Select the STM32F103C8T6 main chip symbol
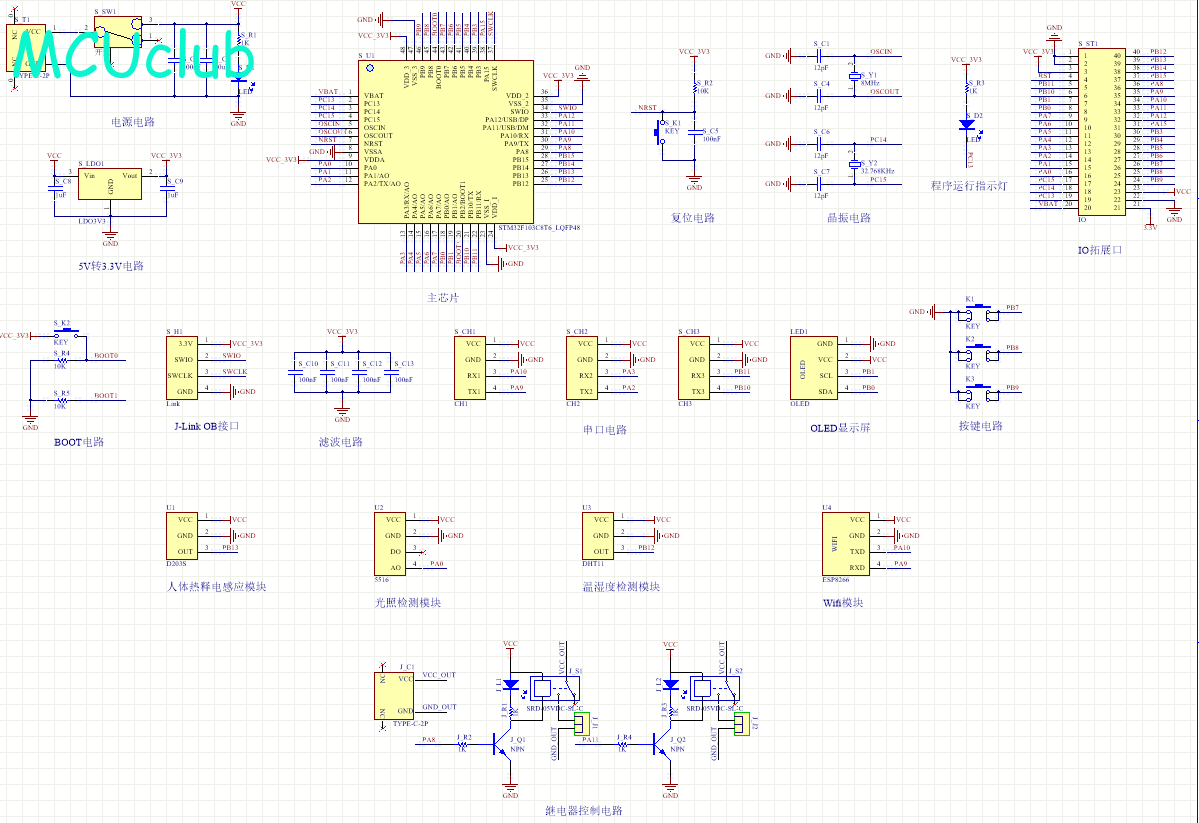1199x823 pixels. point(446,142)
